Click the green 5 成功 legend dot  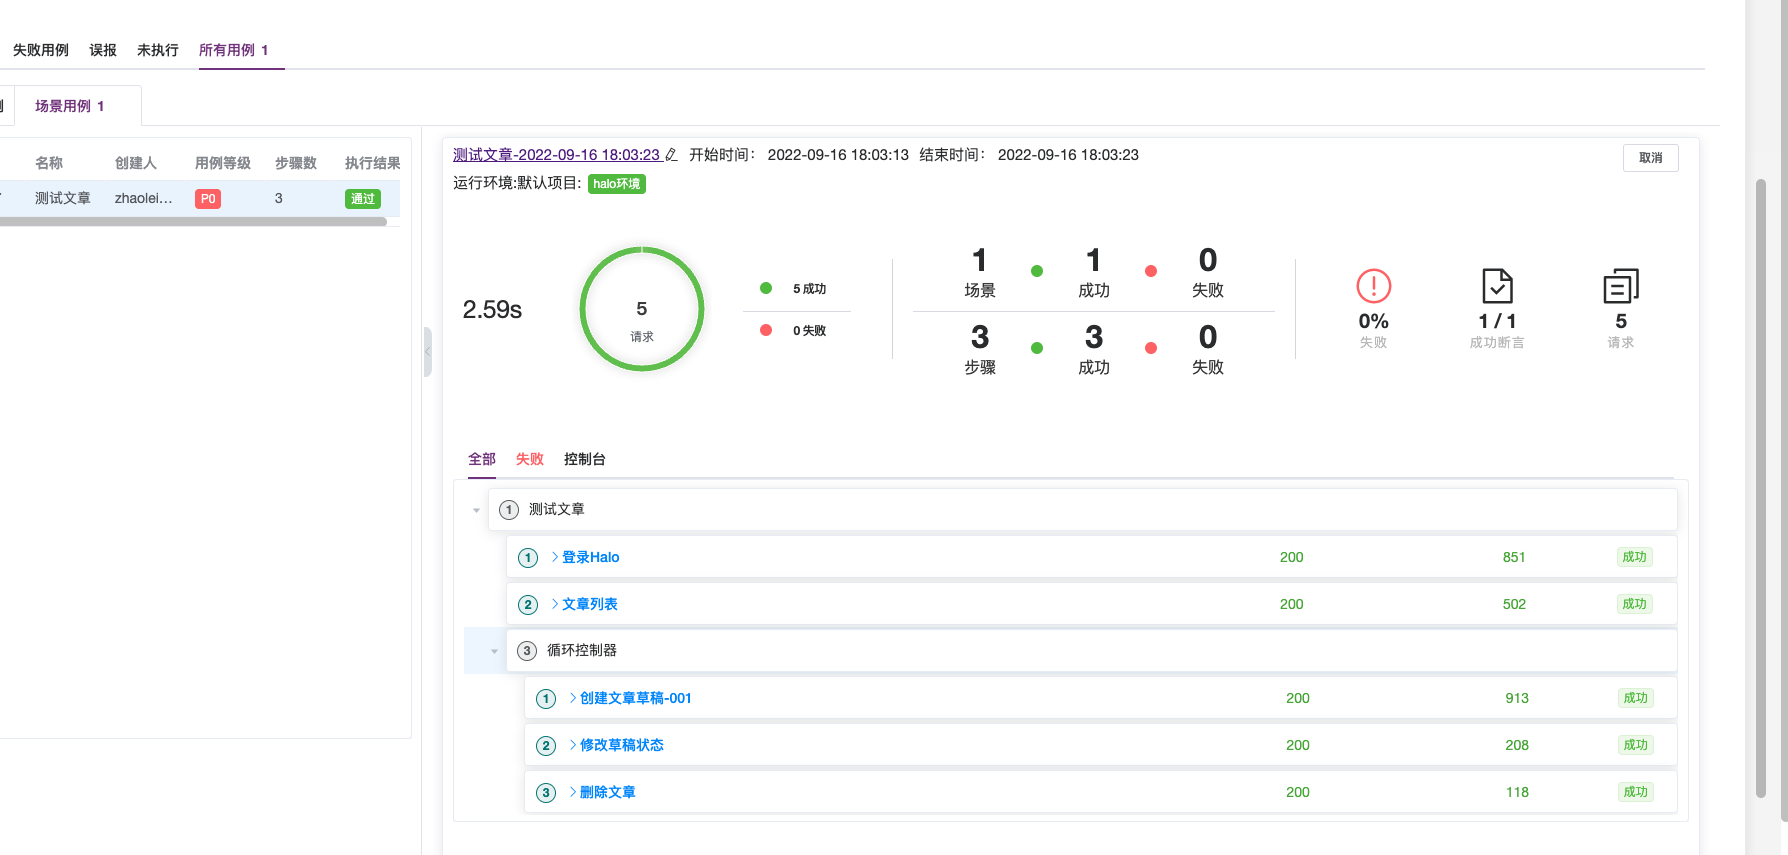click(x=766, y=288)
